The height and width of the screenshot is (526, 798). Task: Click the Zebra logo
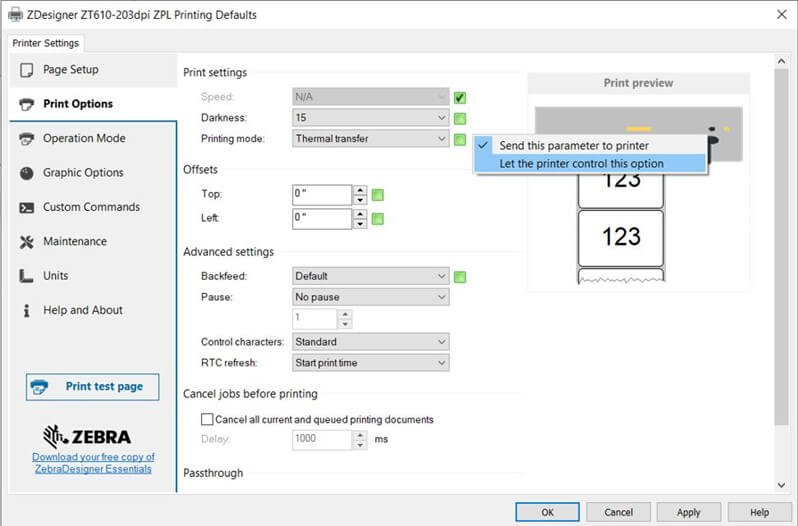point(87,436)
